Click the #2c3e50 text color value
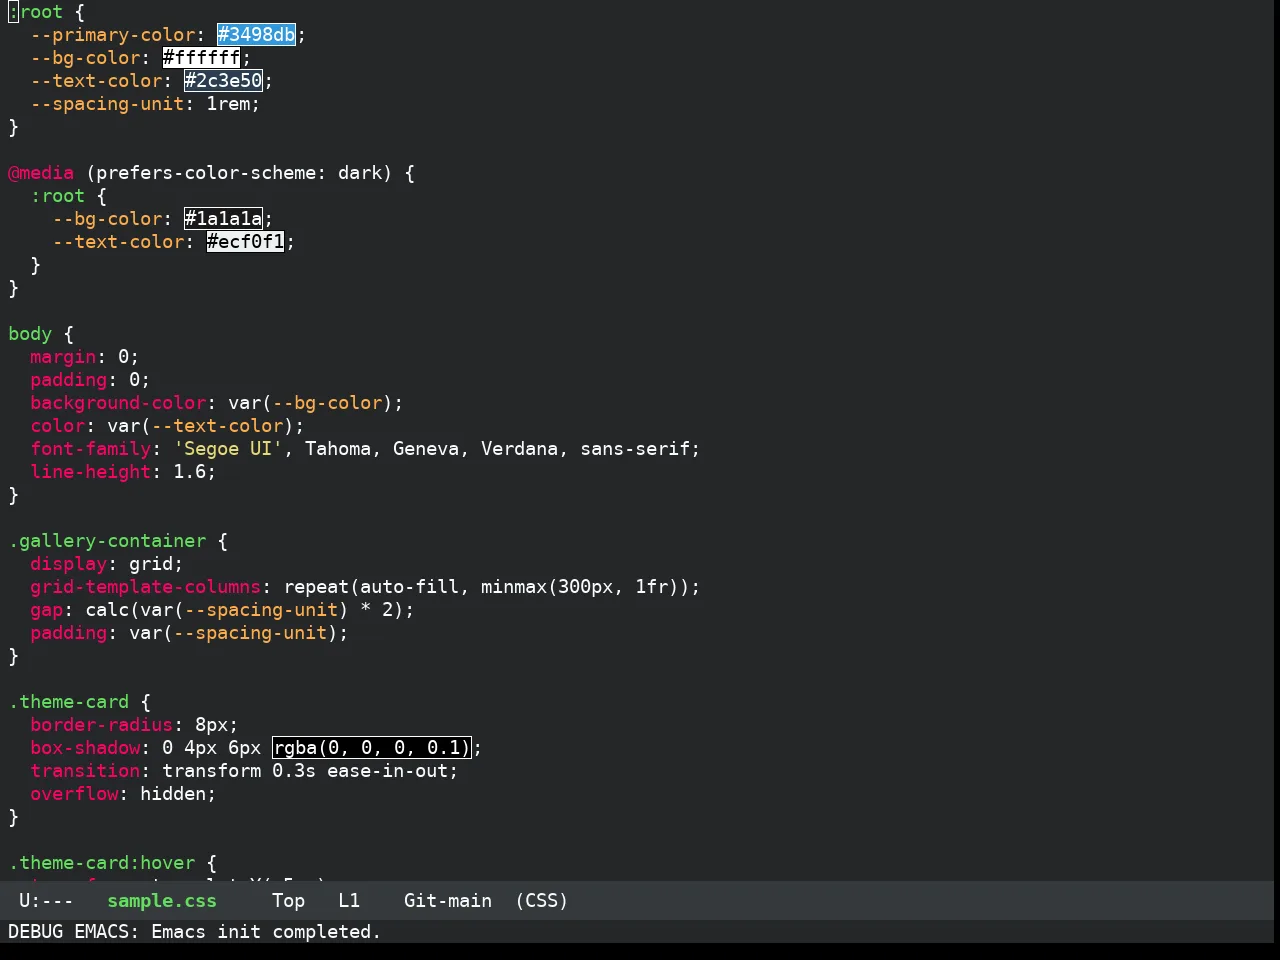 point(224,81)
